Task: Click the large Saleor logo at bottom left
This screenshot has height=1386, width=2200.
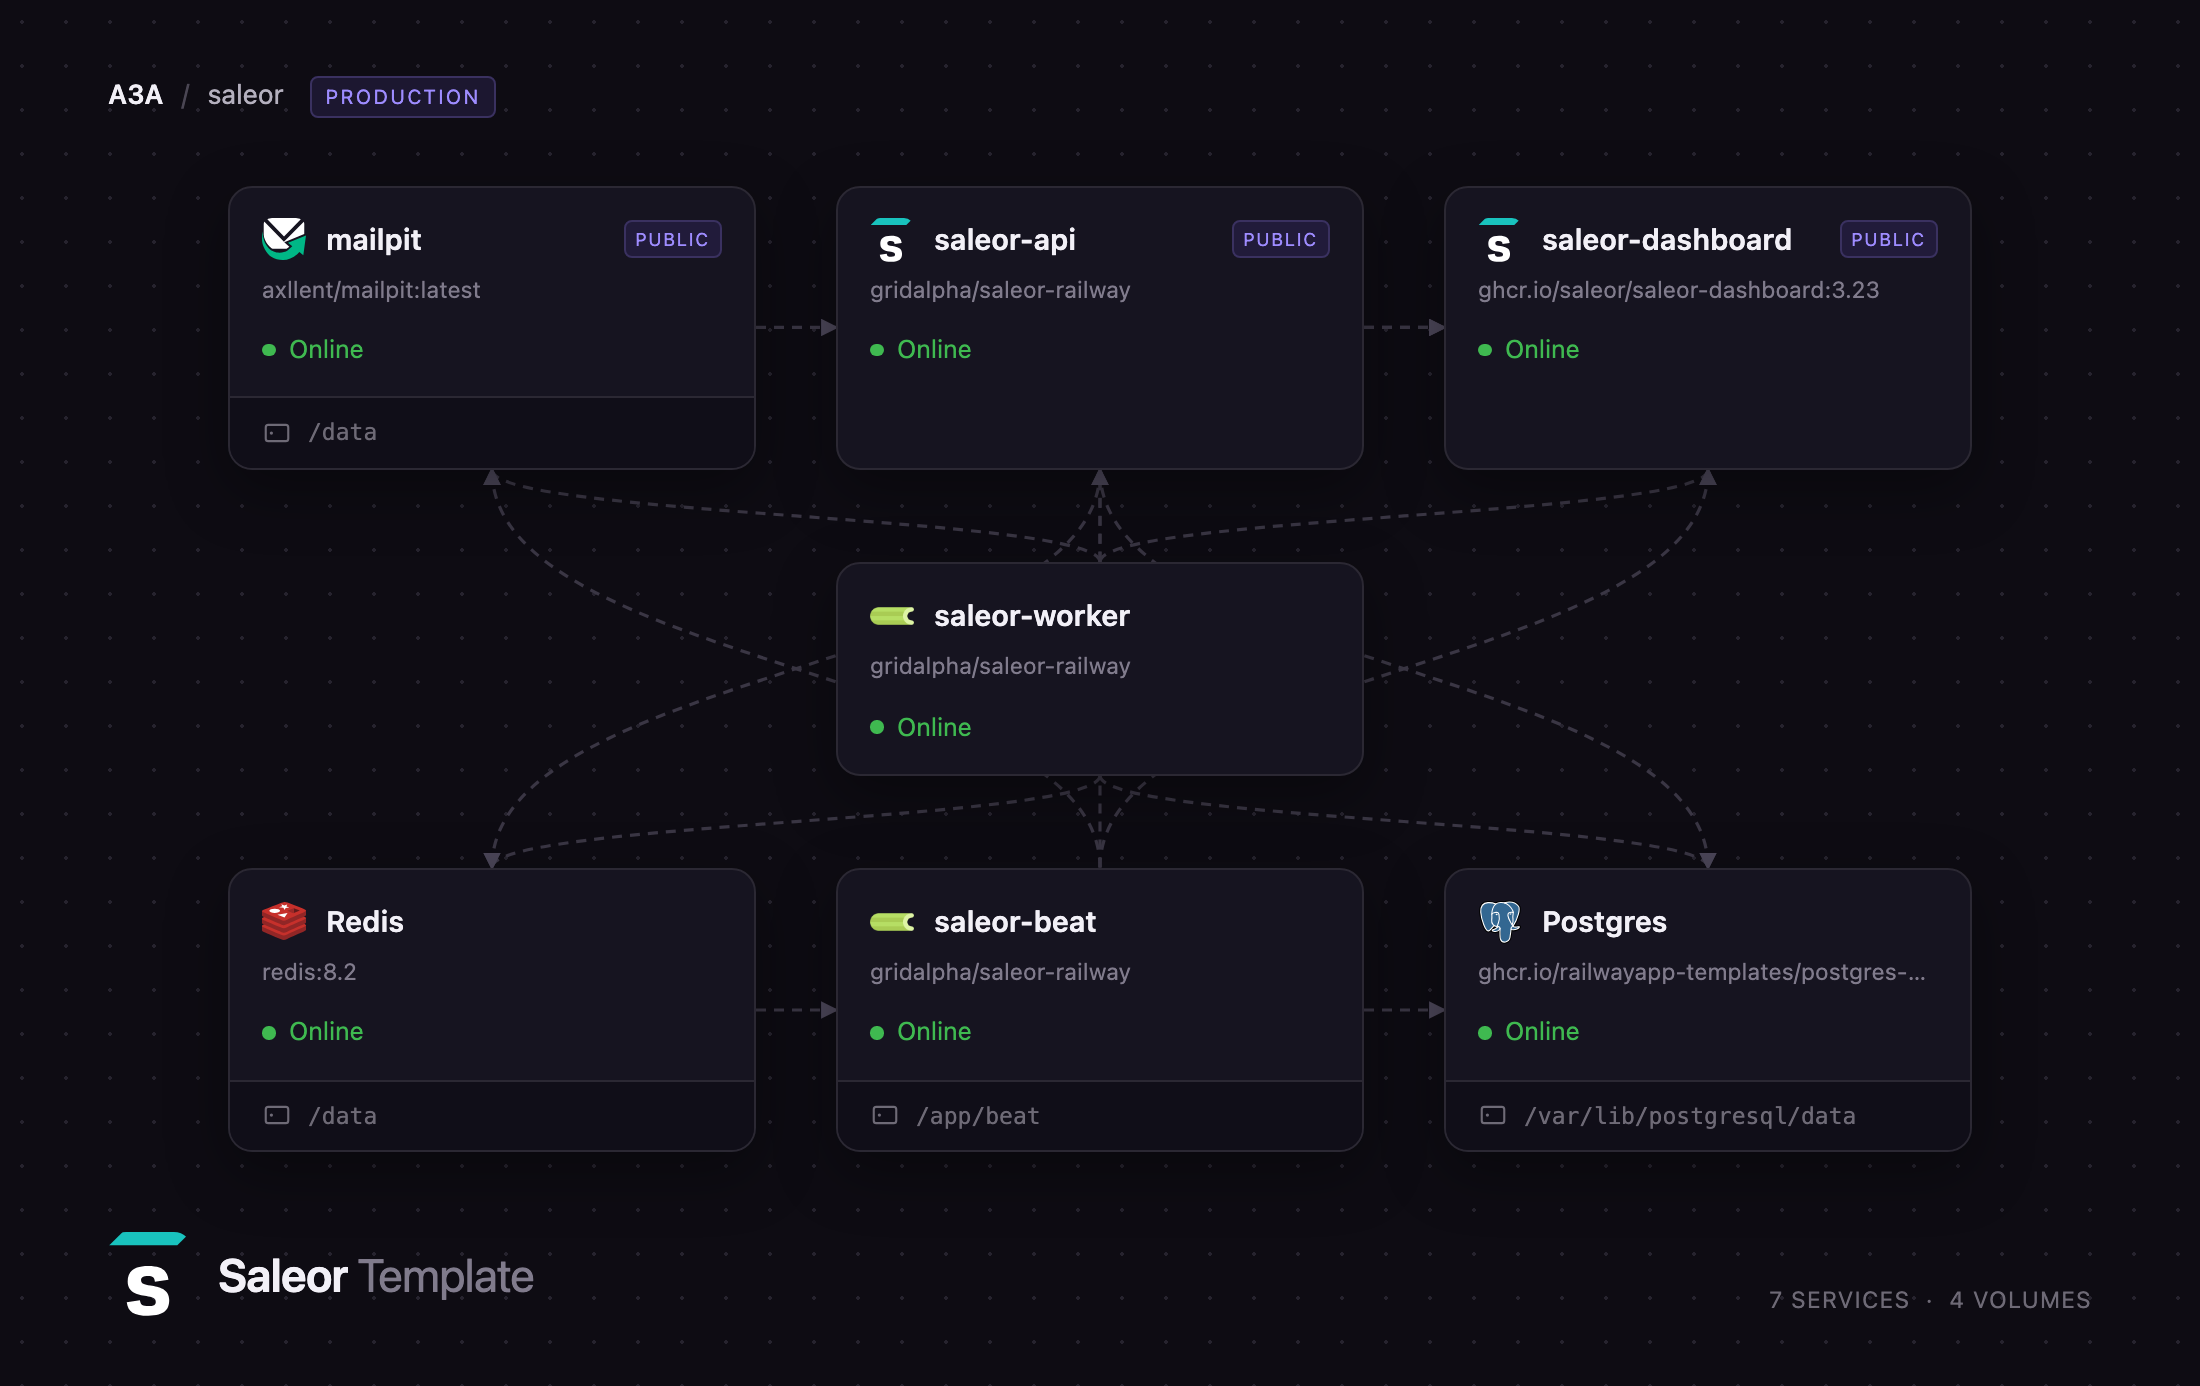Action: [148, 1275]
